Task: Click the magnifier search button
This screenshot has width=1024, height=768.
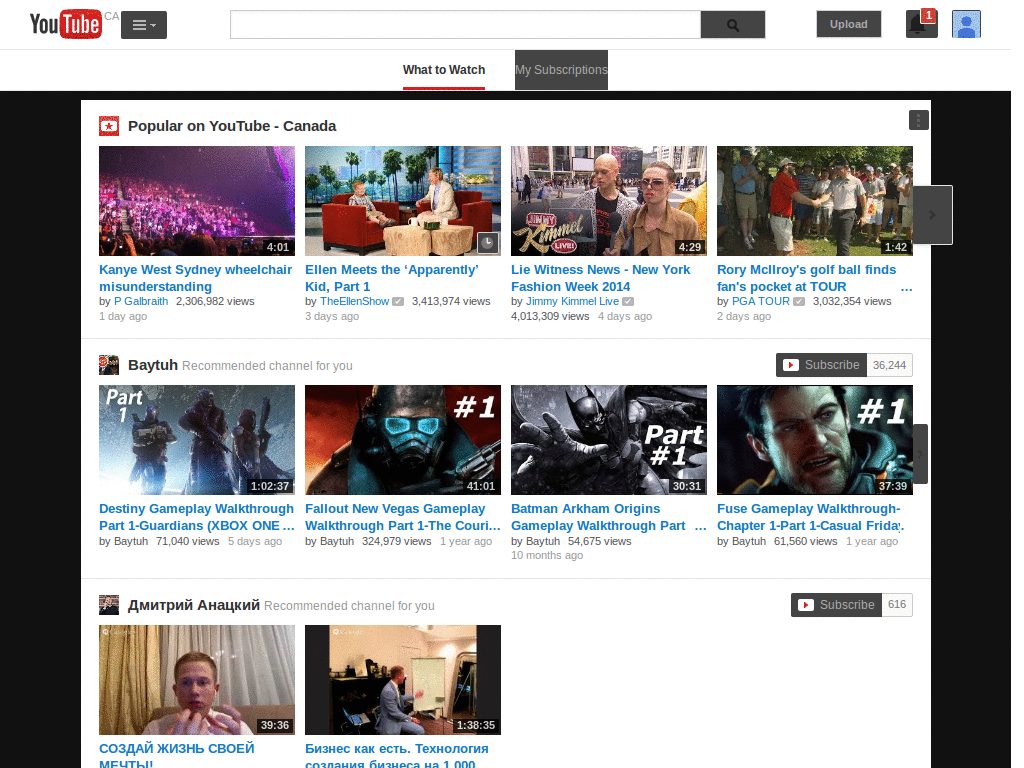Action: coord(733,25)
